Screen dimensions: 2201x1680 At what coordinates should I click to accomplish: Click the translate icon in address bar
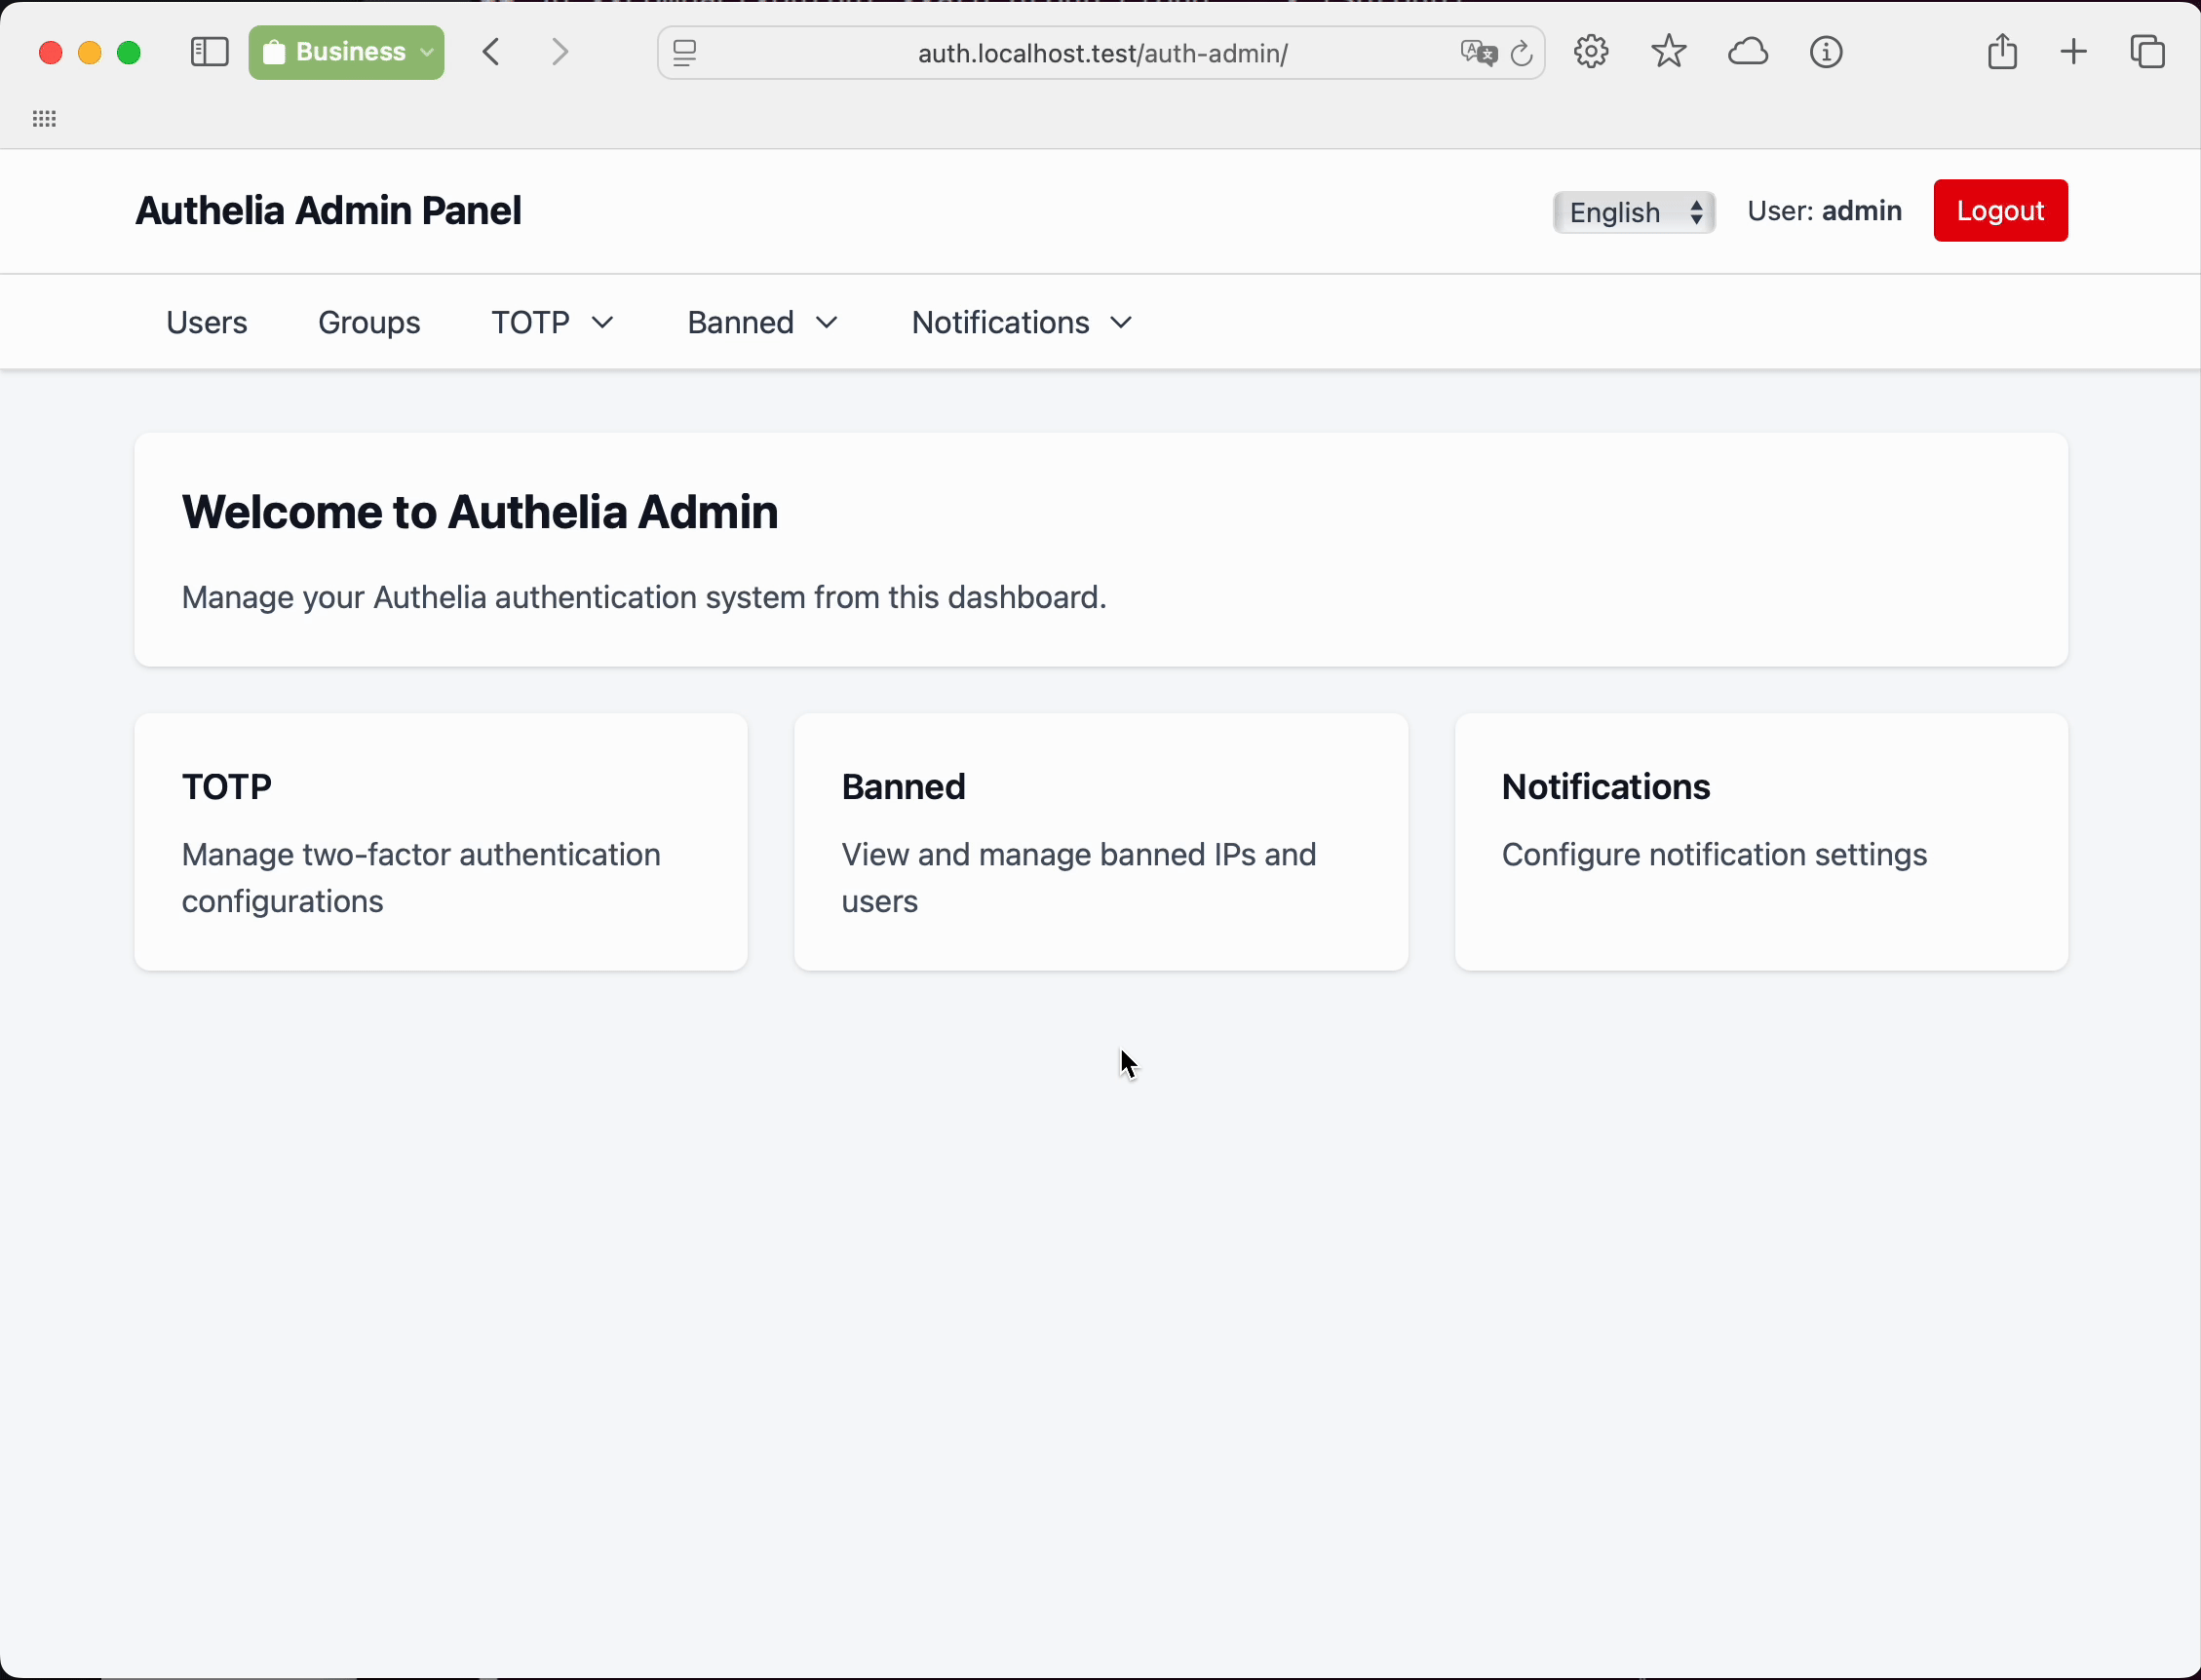point(1478,53)
